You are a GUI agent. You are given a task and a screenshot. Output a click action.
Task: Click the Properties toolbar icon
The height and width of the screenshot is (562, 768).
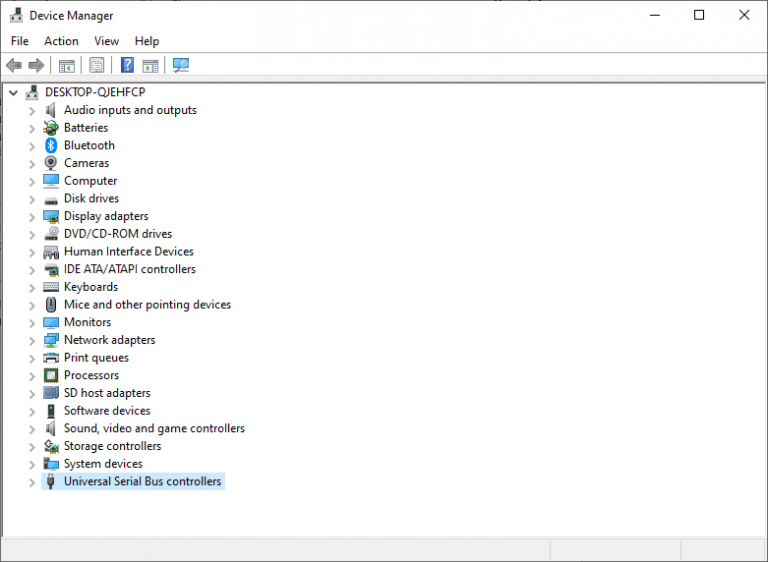97,66
